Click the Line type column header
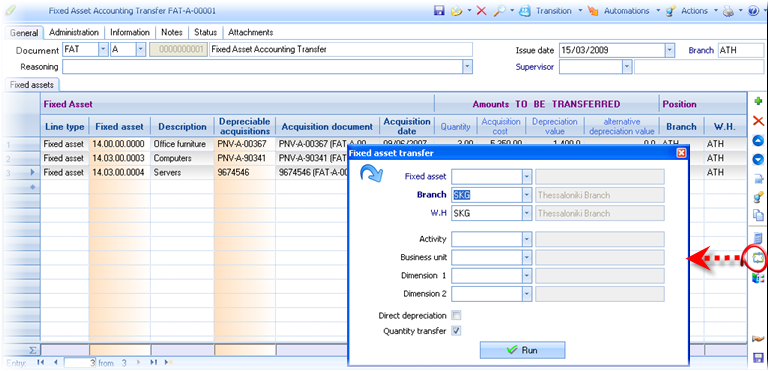The width and height of the screenshot is (768, 371). 65,126
